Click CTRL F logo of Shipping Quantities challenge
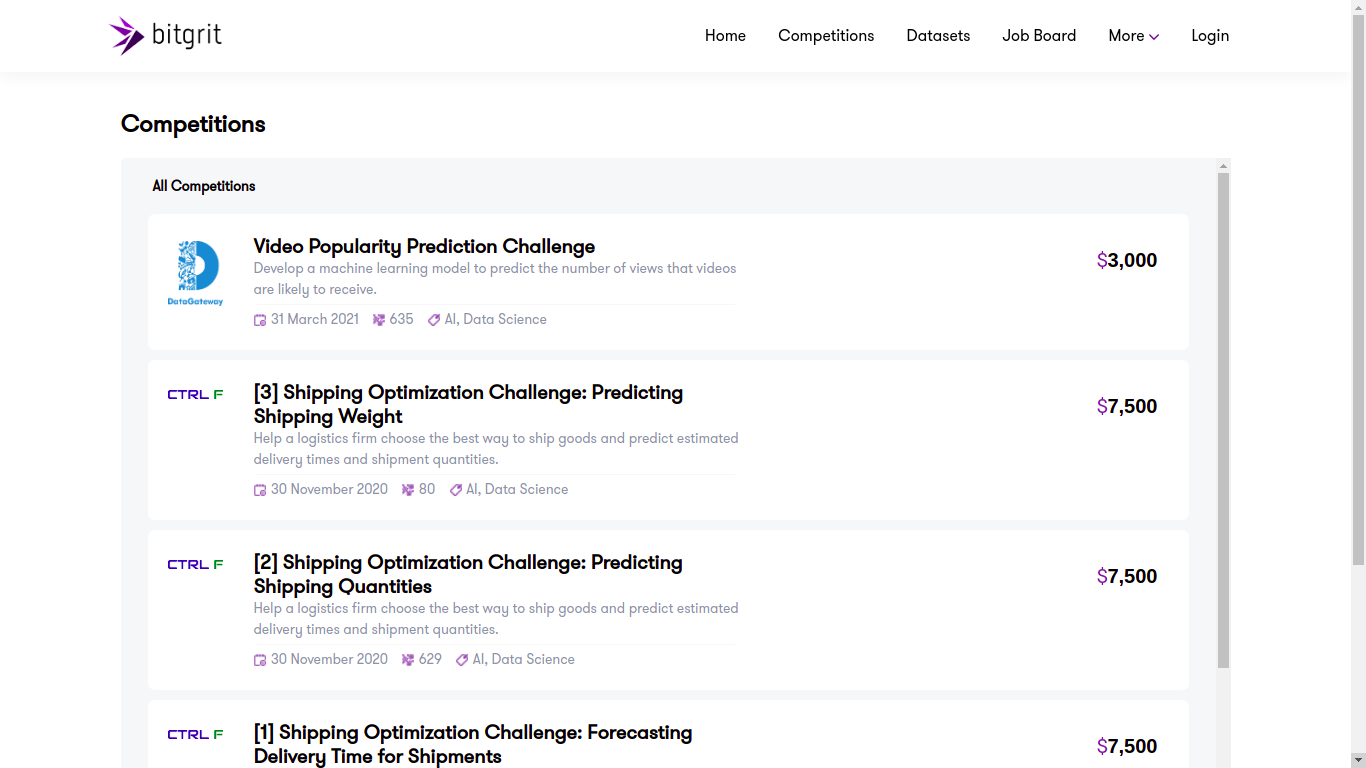Viewport: 1366px width, 768px height. (x=195, y=565)
